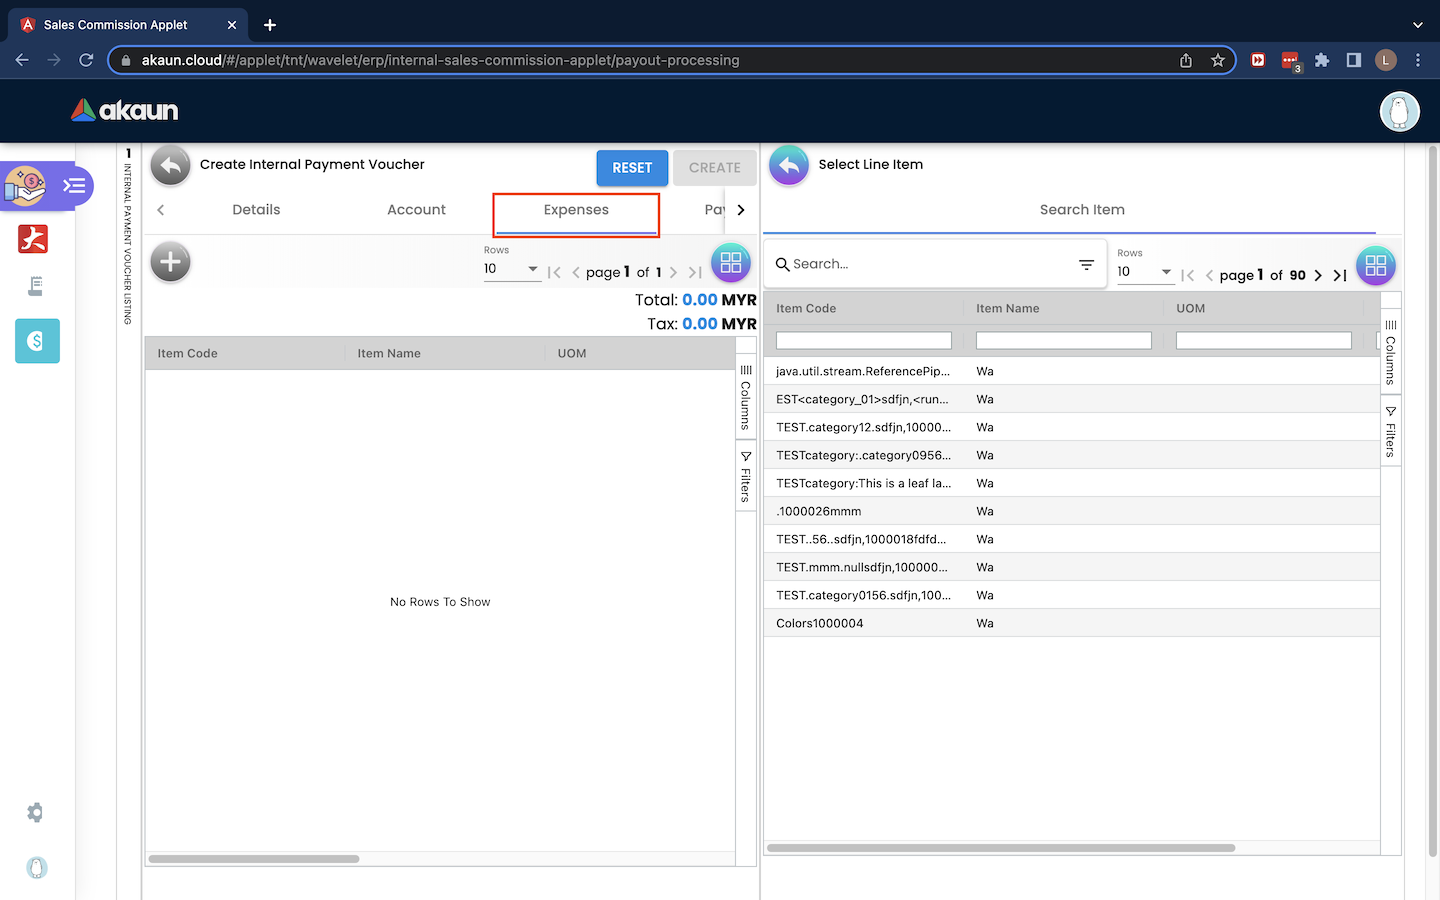Open grid view icon in Expenses panel
The height and width of the screenshot is (900, 1440).
point(731,263)
